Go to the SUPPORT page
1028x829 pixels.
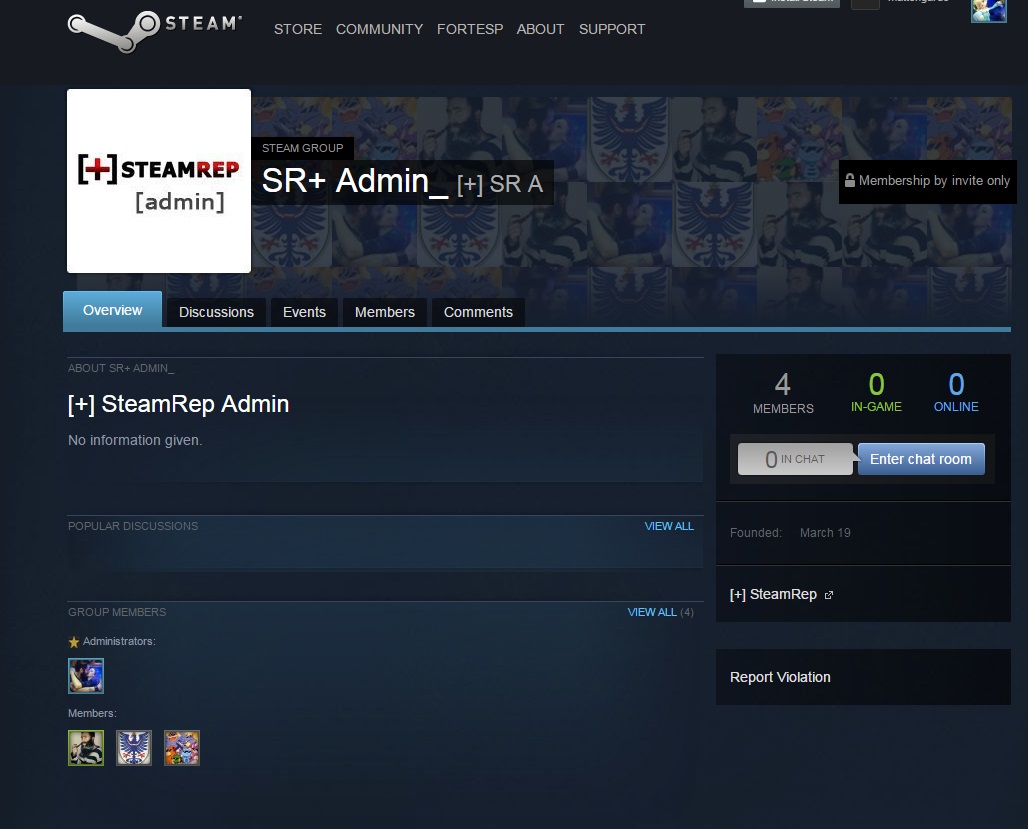pyautogui.click(x=611, y=29)
